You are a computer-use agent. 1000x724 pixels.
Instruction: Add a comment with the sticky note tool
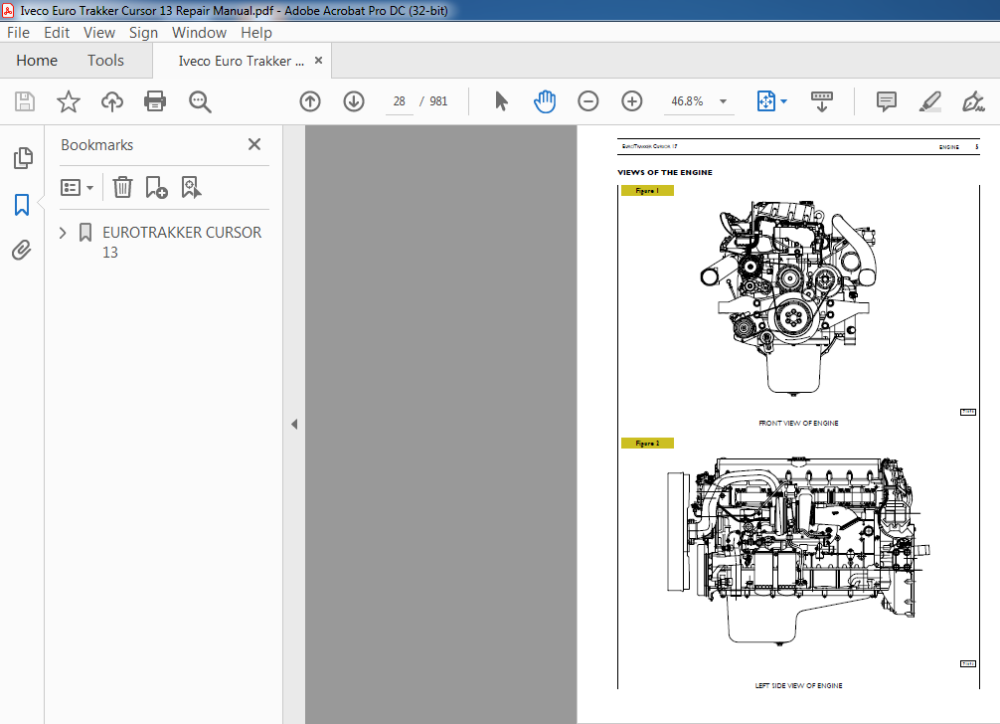(886, 101)
